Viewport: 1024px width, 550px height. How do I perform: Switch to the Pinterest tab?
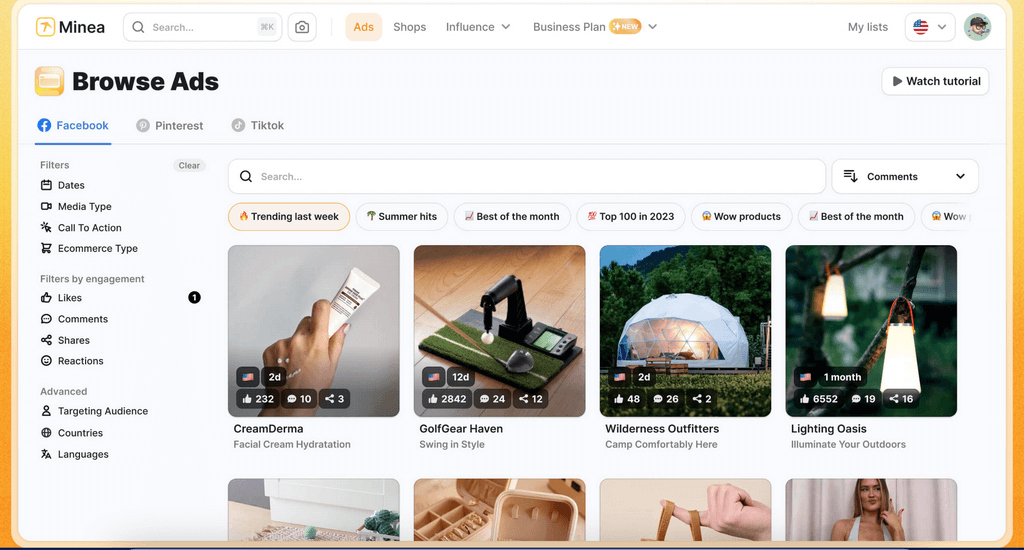click(x=170, y=125)
